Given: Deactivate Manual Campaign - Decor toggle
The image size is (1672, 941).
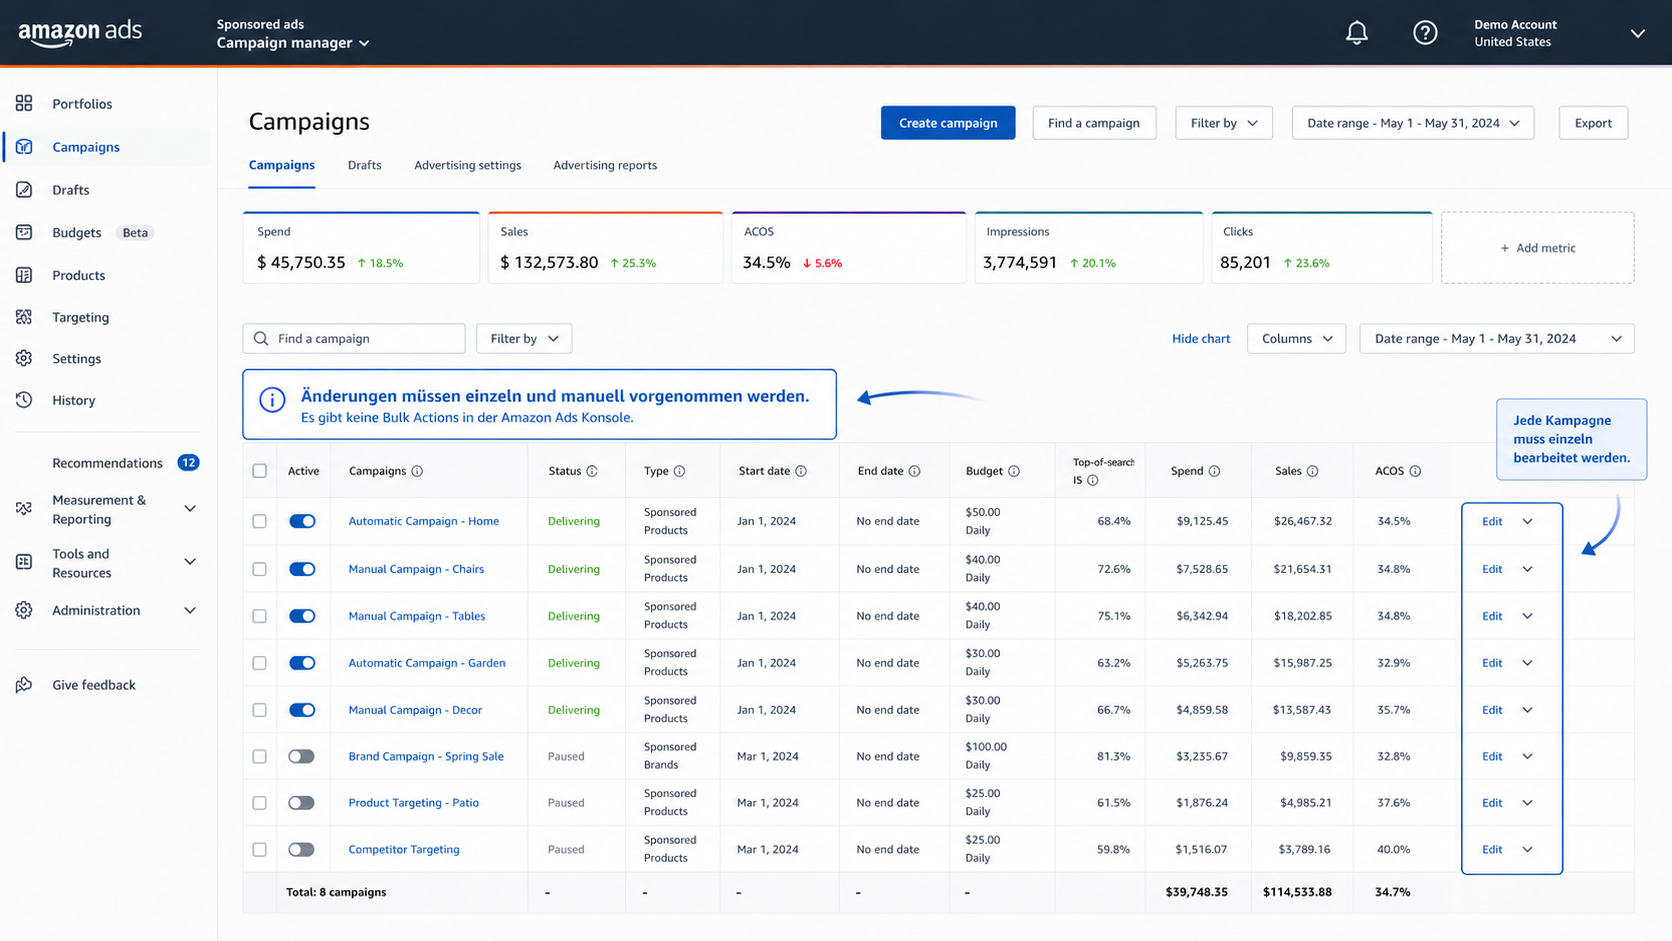Looking at the screenshot, I should [302, 710].
